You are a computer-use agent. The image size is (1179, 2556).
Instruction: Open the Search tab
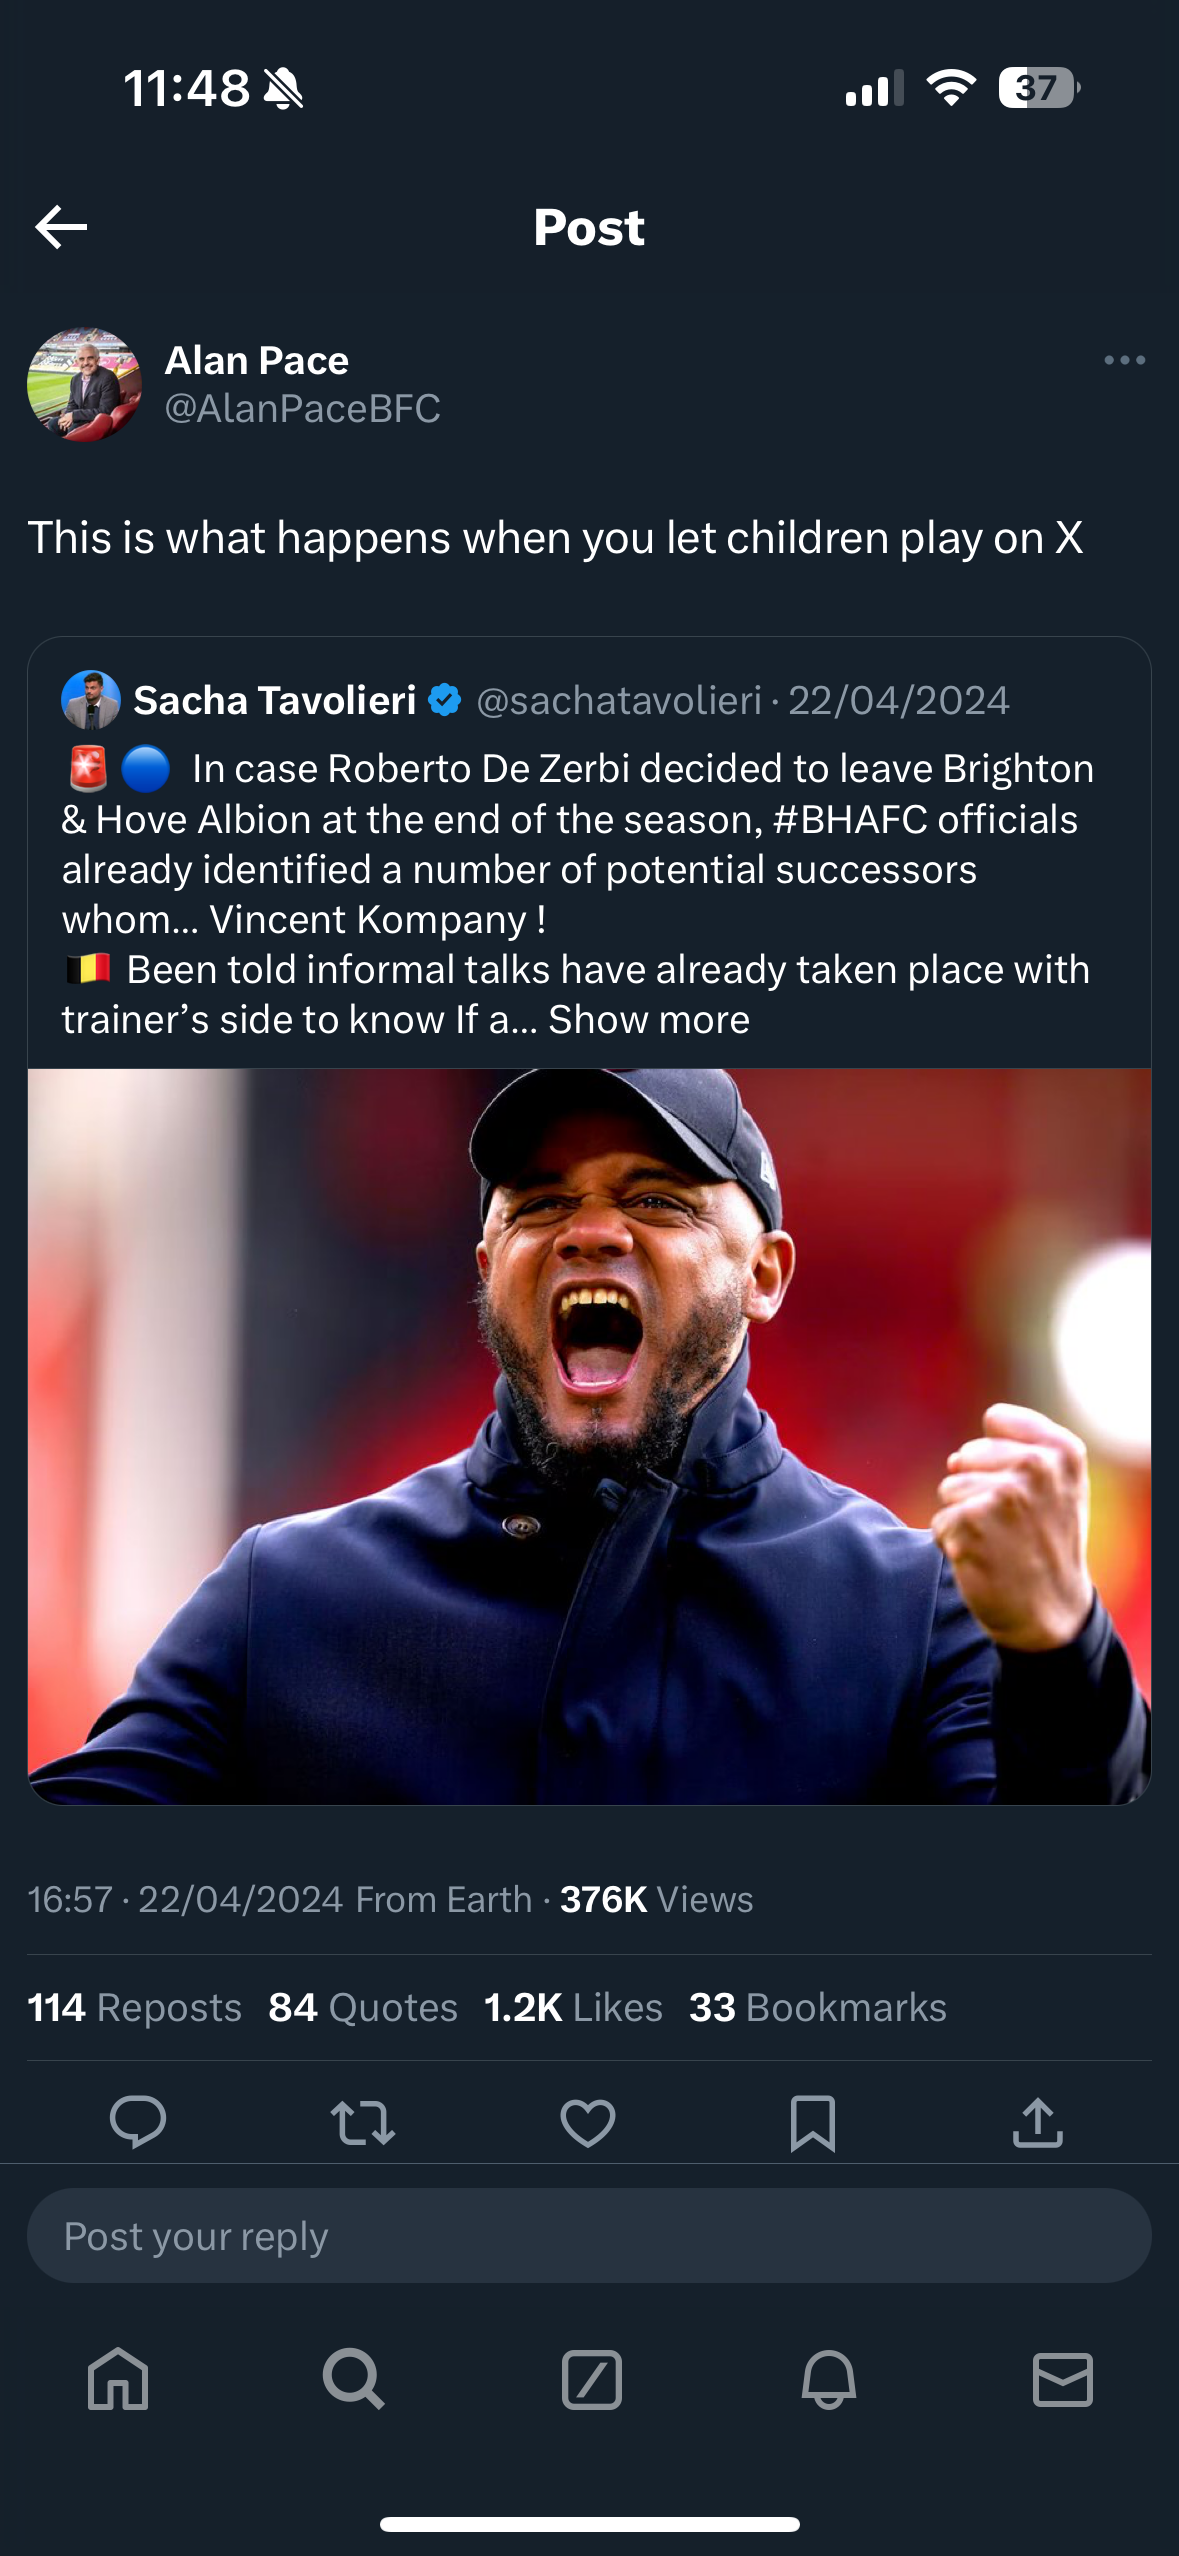tap(353, 2379)
